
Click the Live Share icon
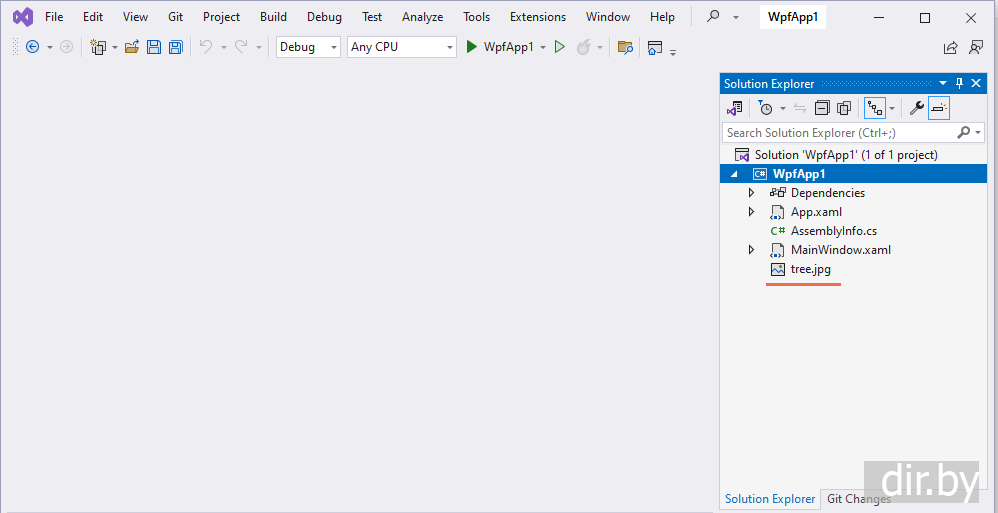[950, 47]
